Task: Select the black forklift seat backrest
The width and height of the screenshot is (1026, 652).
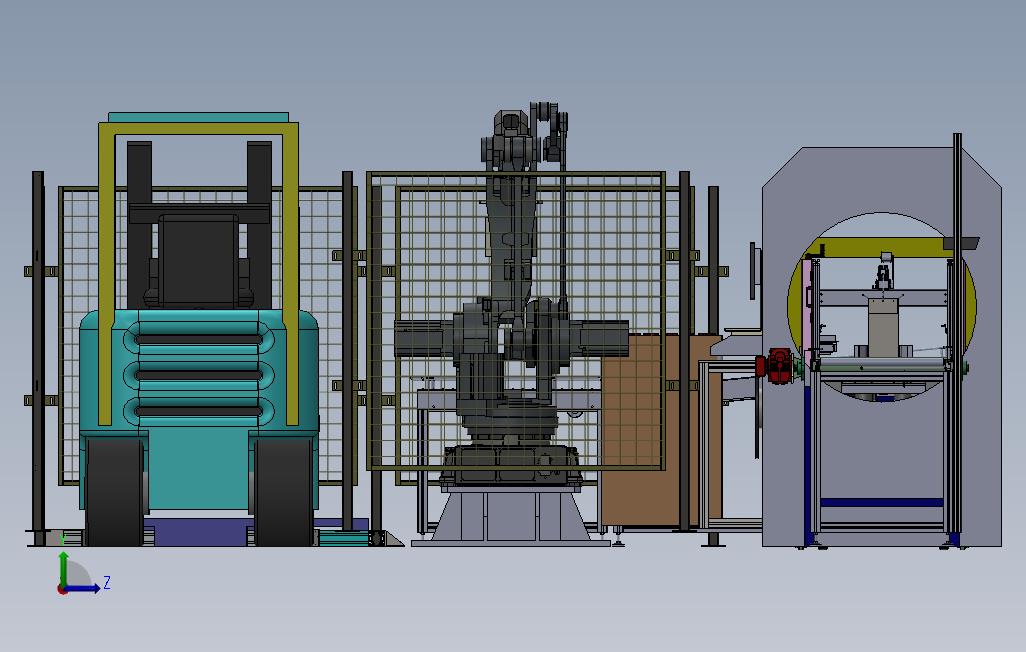Action: (198, 261)
